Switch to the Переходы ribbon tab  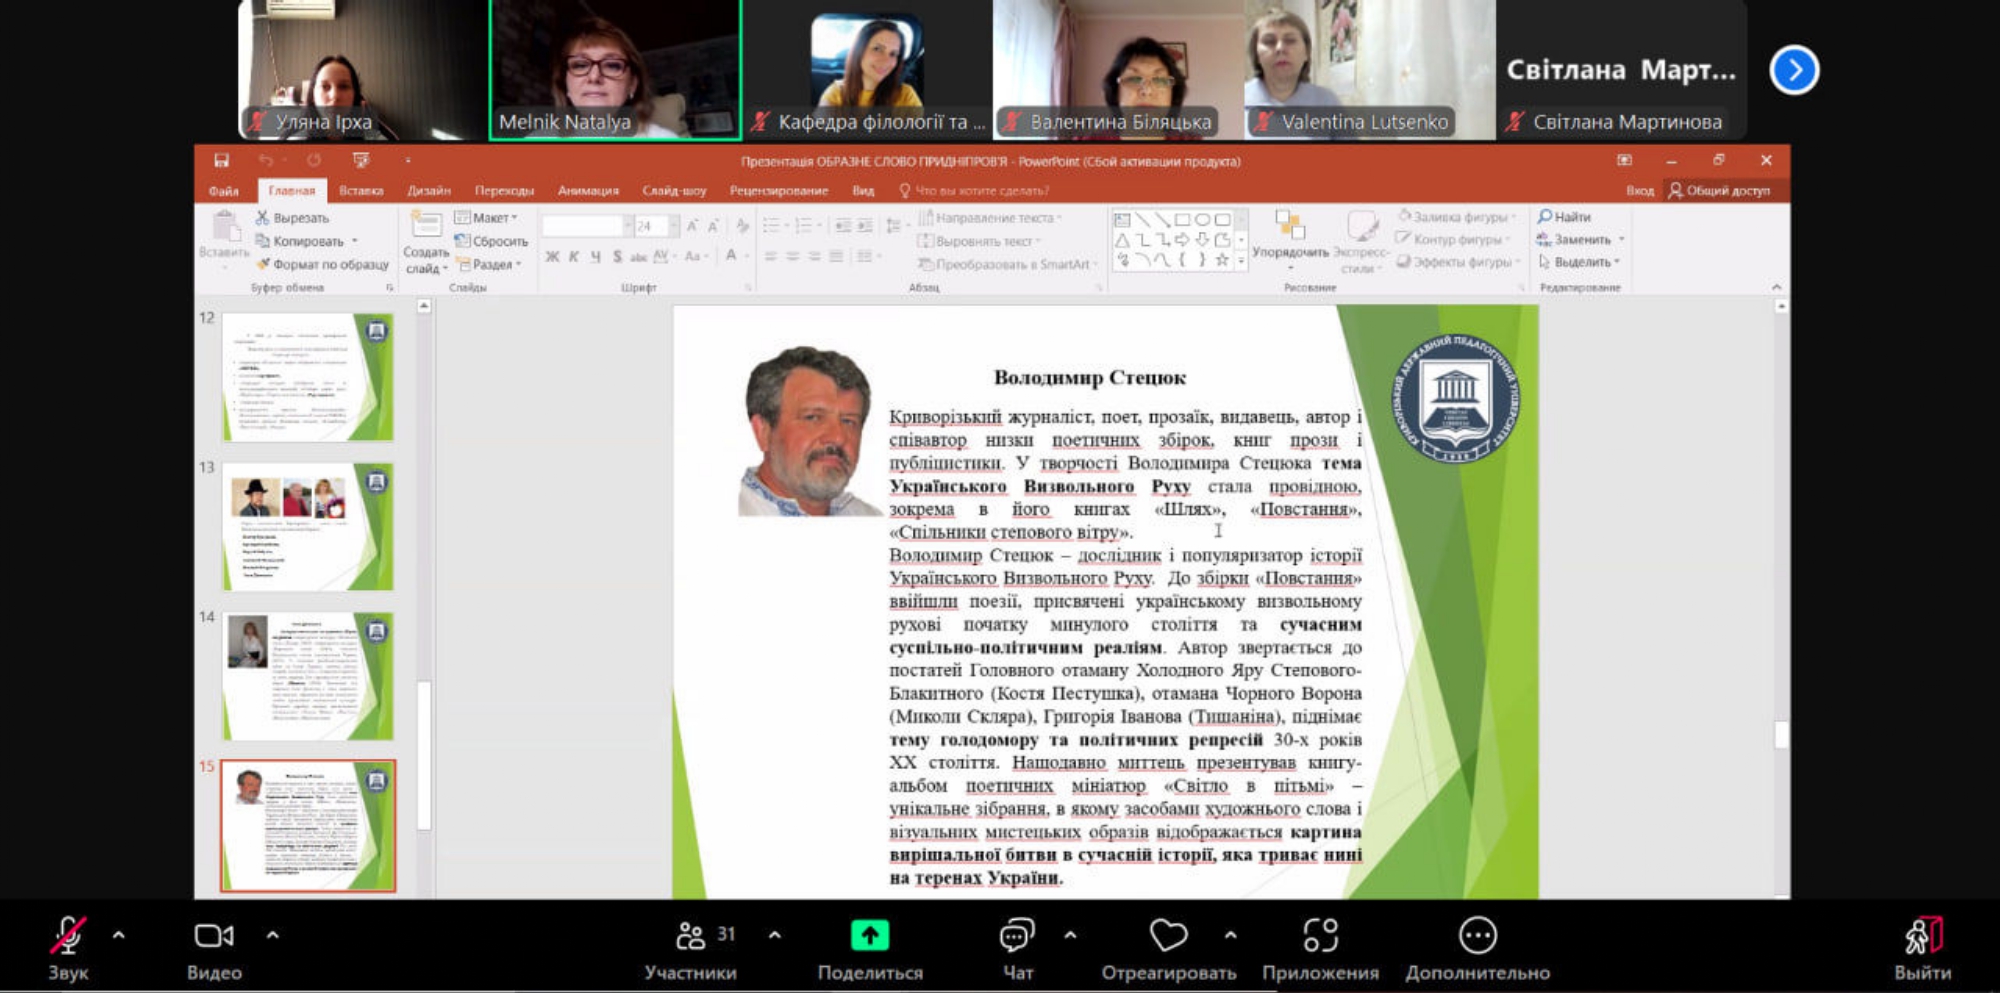504,191
